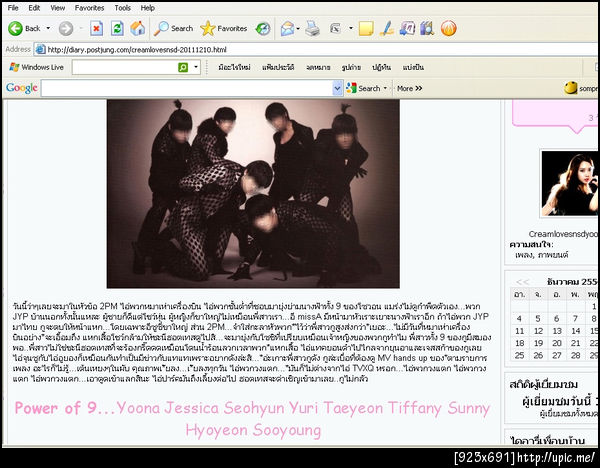Expand Google search box history dropdown
This screenshot has height=468, width=600.
tap(337, 88)
